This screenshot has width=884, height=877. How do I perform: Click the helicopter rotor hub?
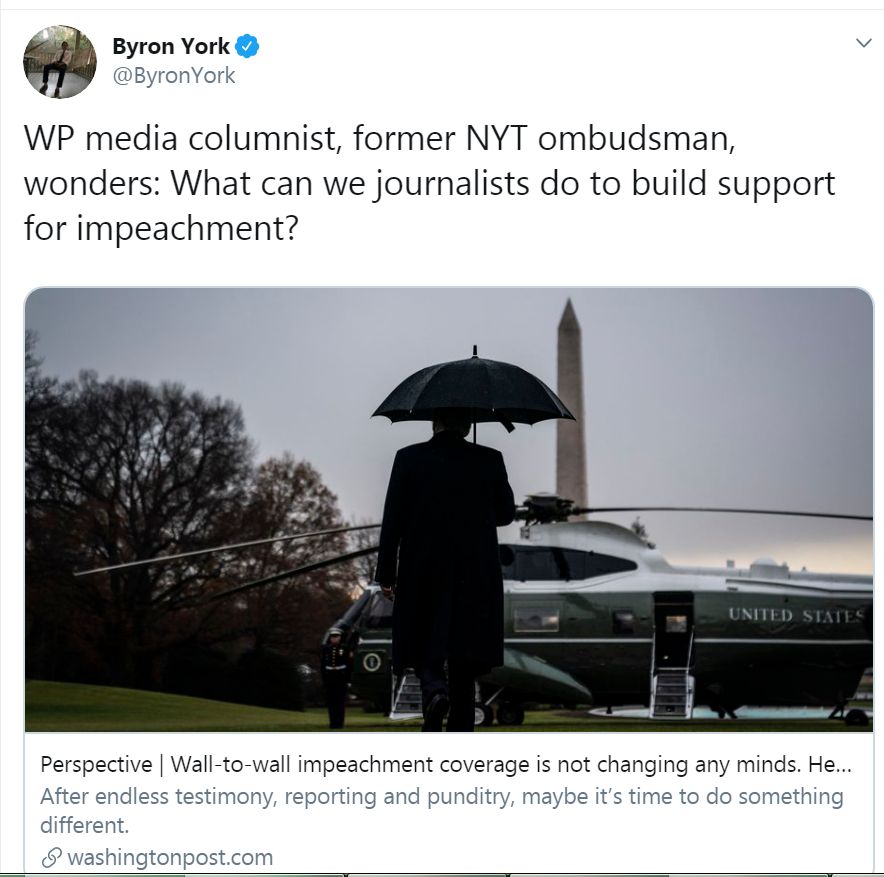544,507
